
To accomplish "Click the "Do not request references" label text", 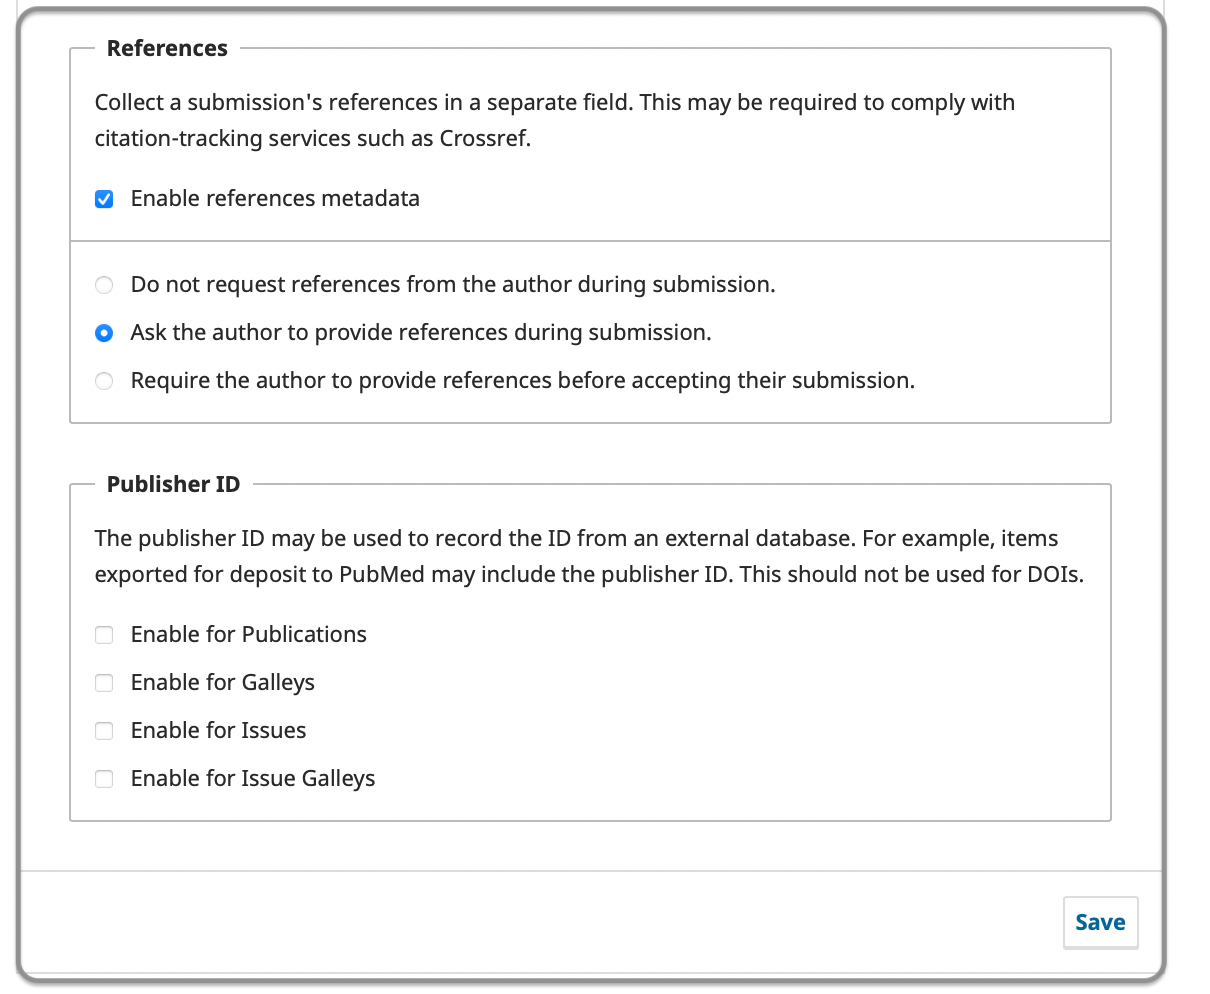I will tap(452, 284).
